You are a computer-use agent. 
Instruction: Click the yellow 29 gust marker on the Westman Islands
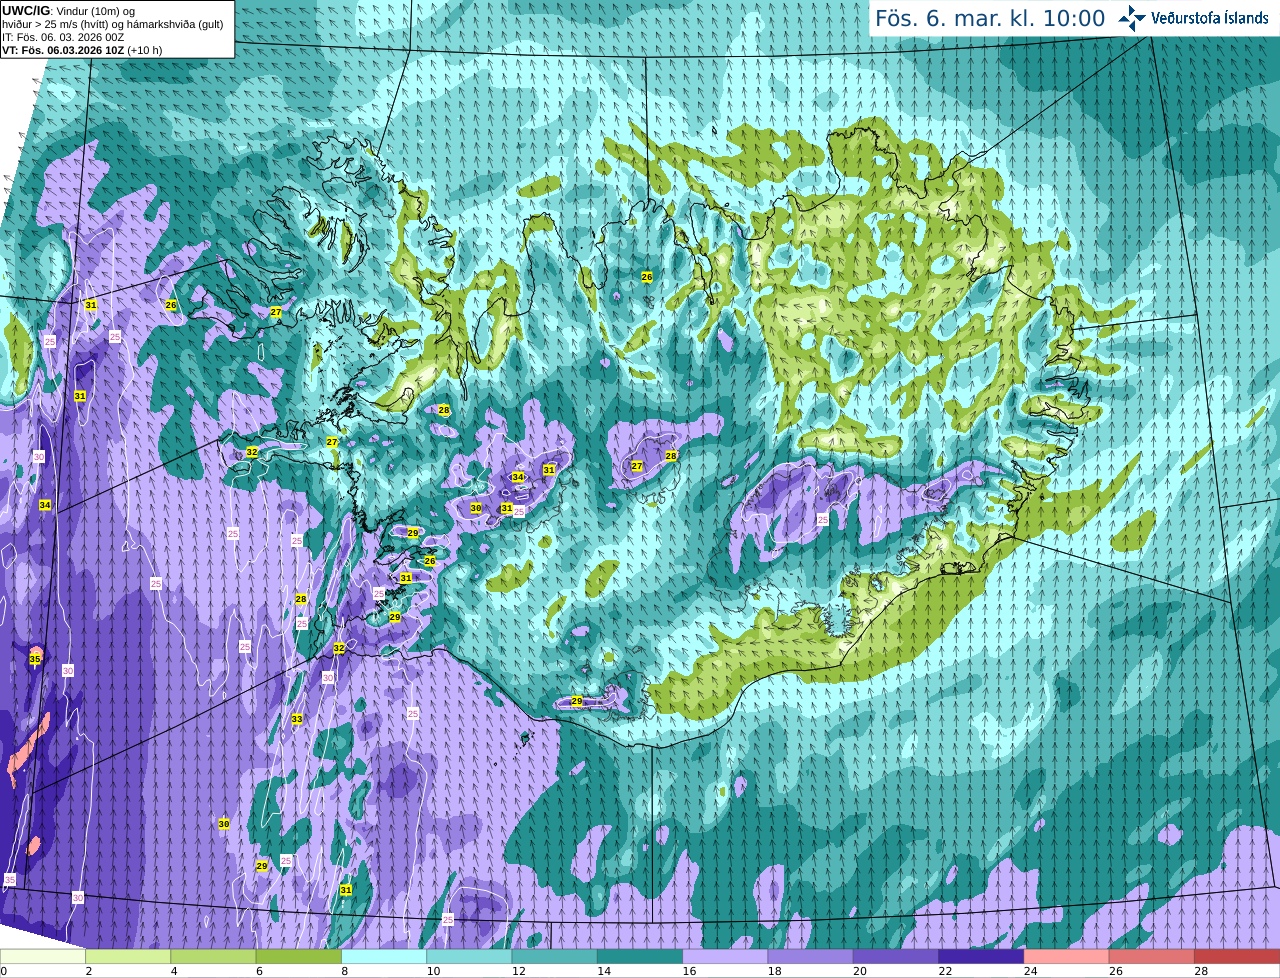pos(577,701)
